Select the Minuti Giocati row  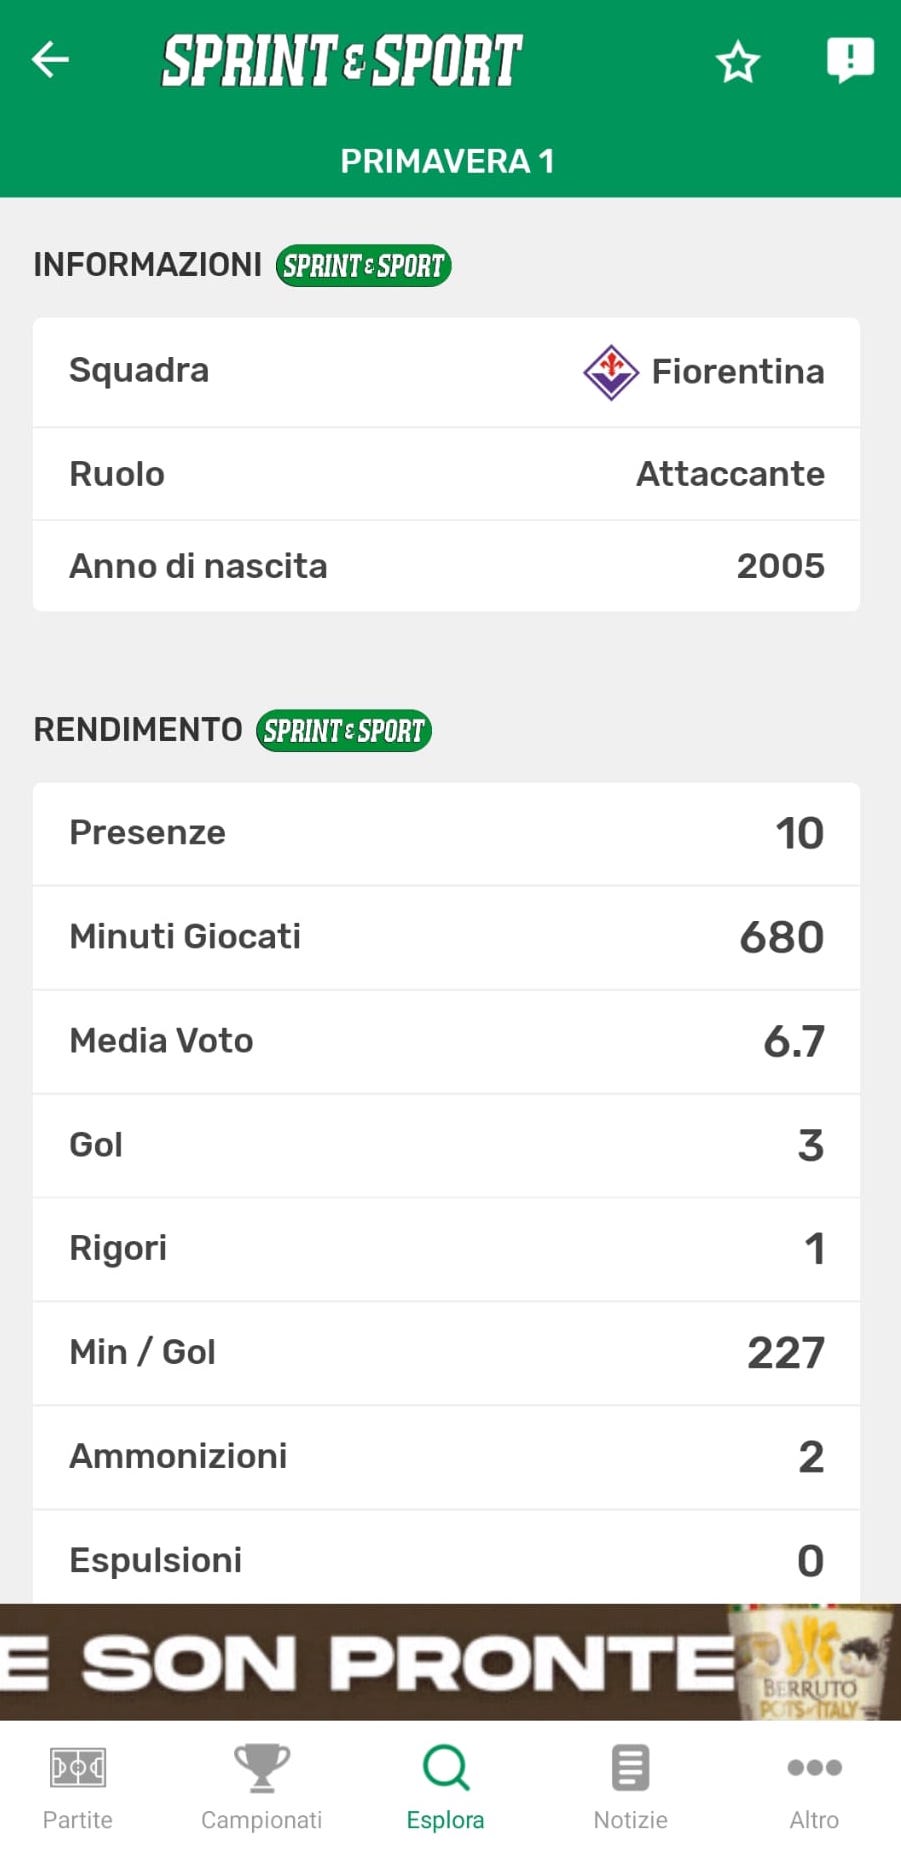[446, 938]
